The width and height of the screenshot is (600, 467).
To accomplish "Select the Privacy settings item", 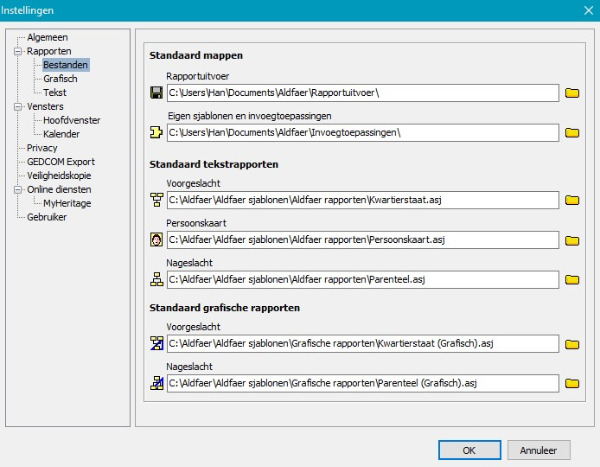I will tap(42, 148).
